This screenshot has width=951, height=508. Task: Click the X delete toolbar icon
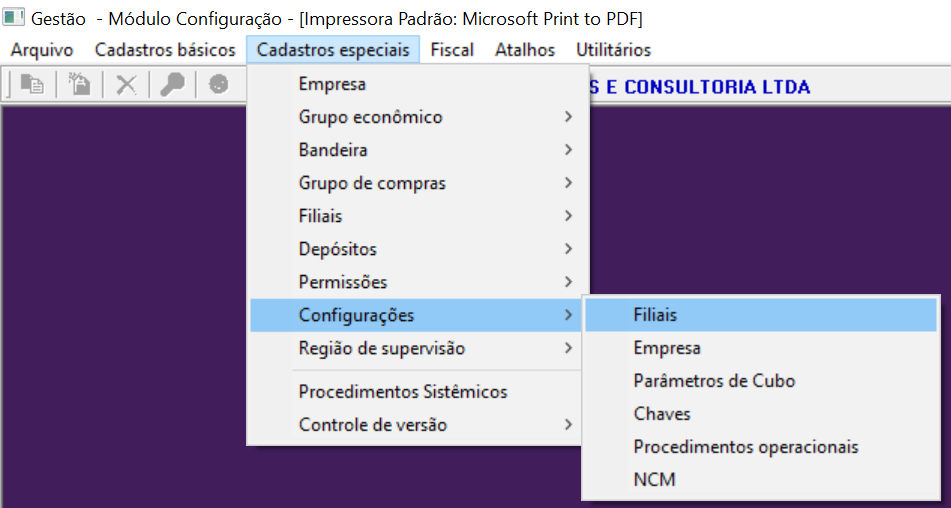126,86
